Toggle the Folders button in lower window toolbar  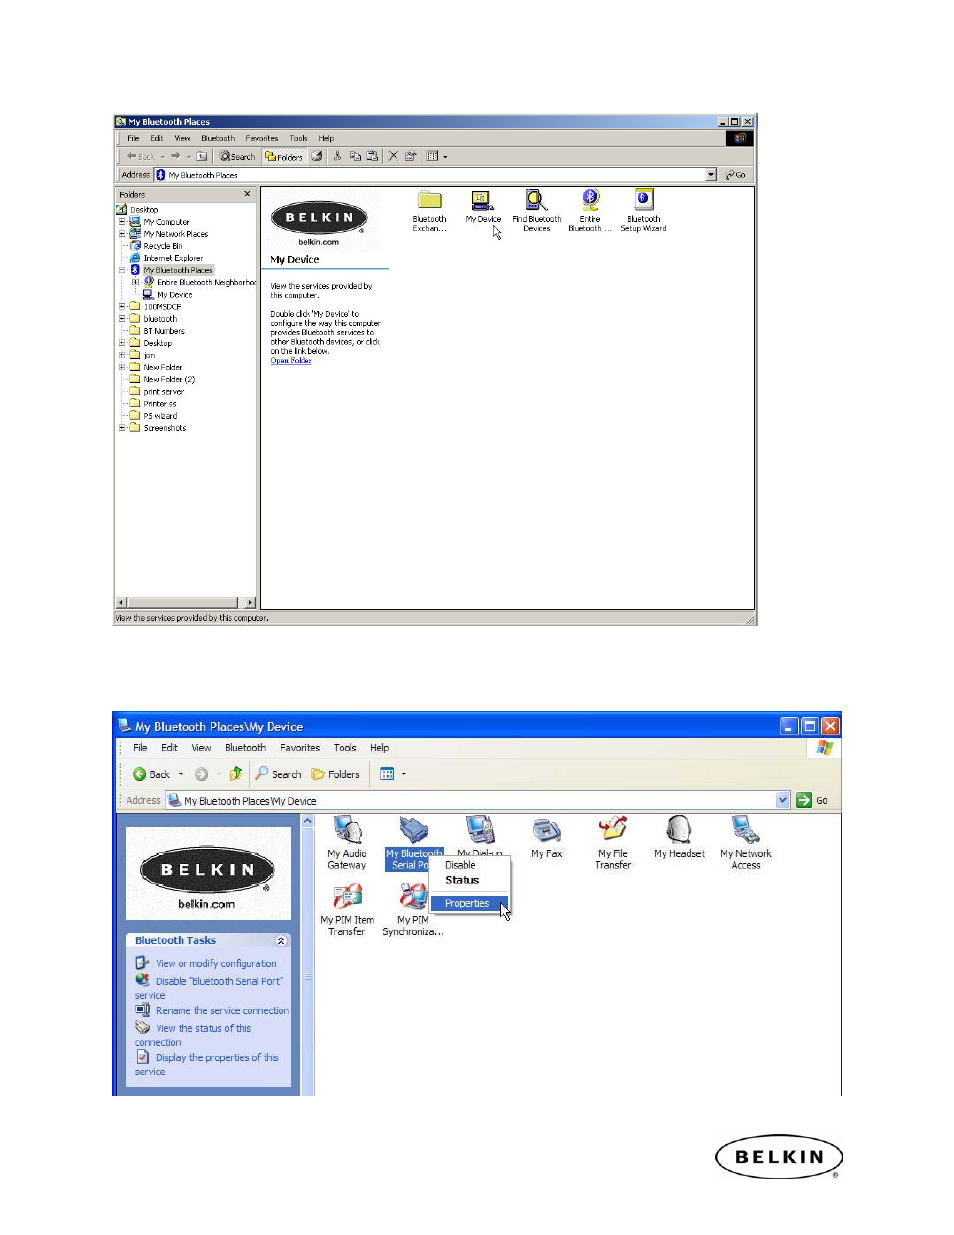coord(335,774)
